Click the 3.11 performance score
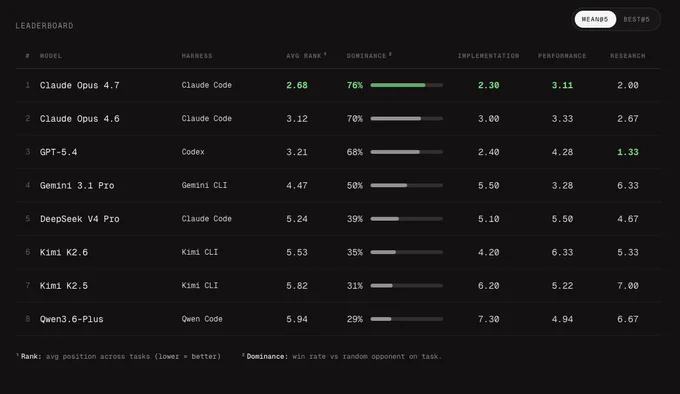The image size is (680, 394). 562,85
